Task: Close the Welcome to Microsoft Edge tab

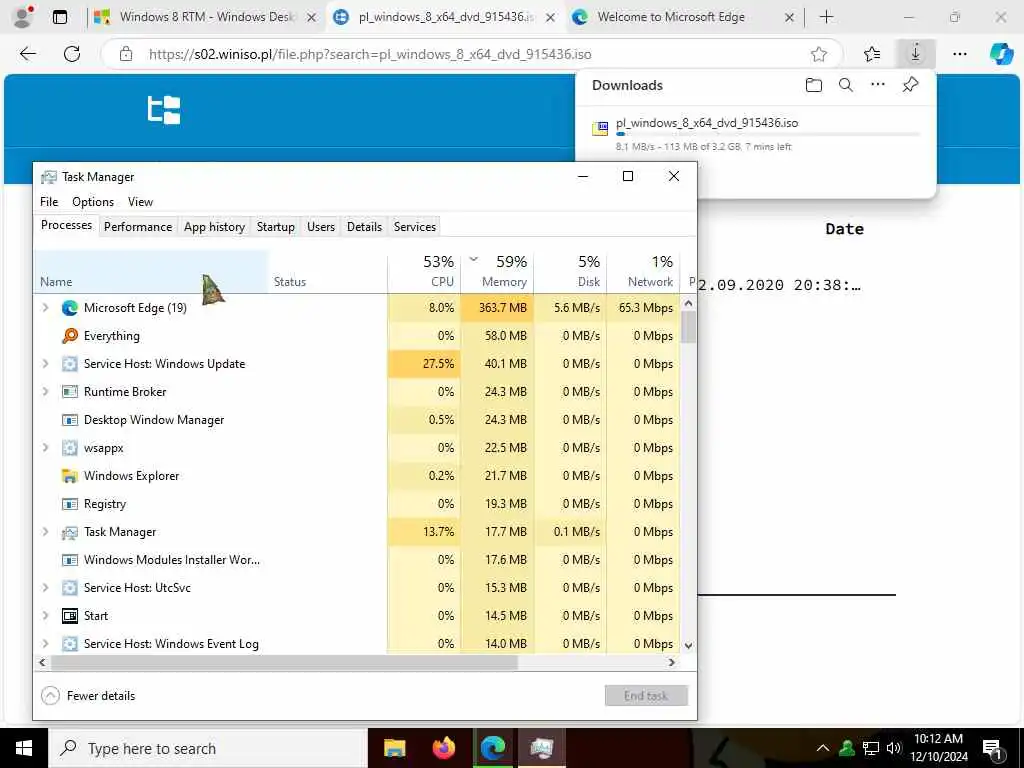Action: pyautogui.click(x=789, y=18)
